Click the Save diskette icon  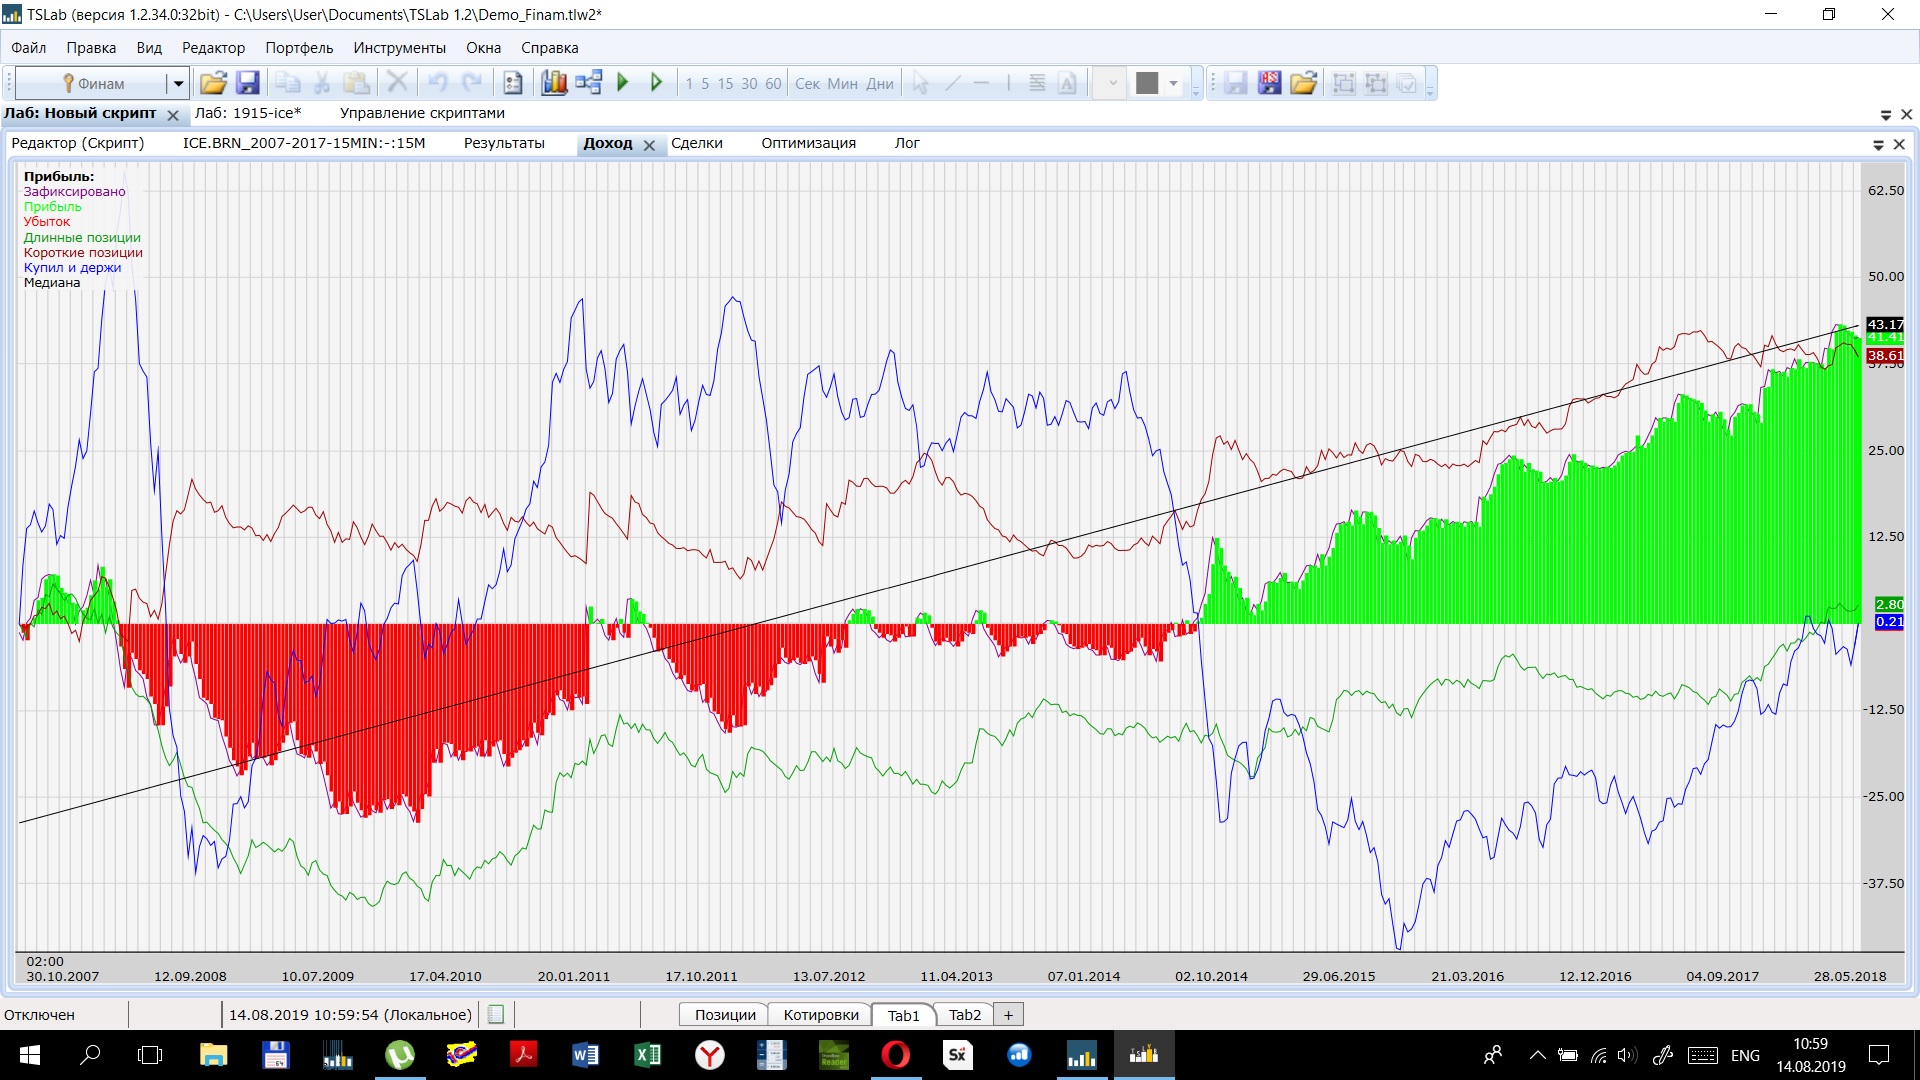tap(247, 83)
